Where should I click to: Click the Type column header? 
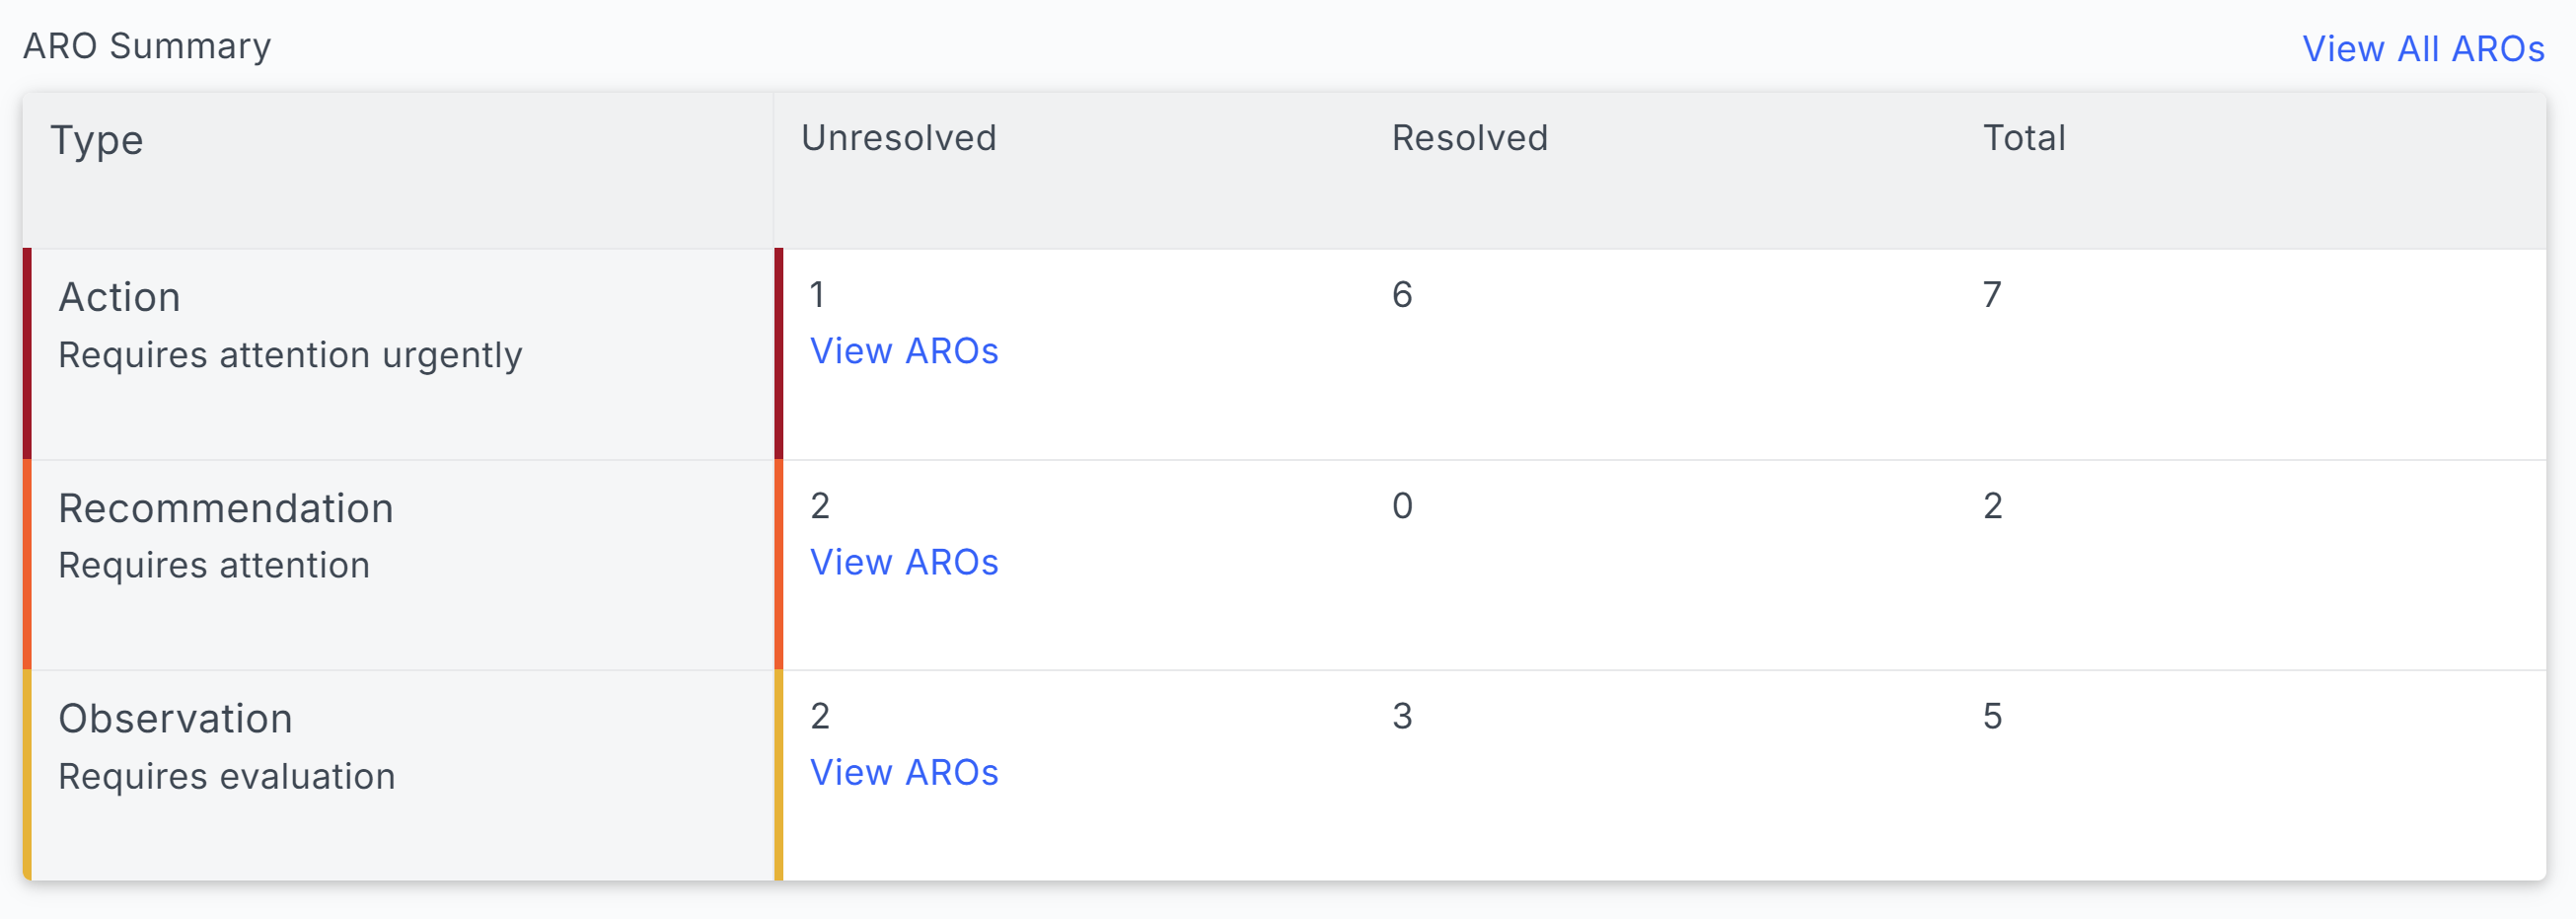97,140
